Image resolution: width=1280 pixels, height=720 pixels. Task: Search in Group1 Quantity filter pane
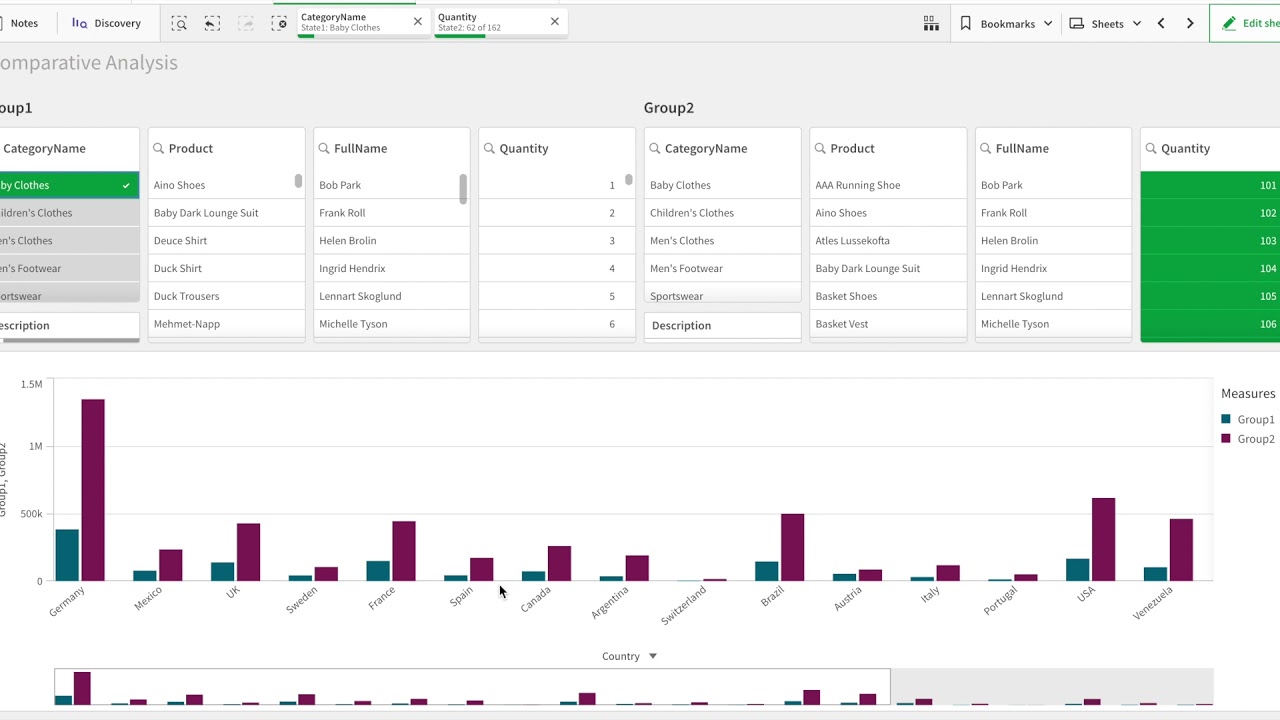click(x=490, y=148)
